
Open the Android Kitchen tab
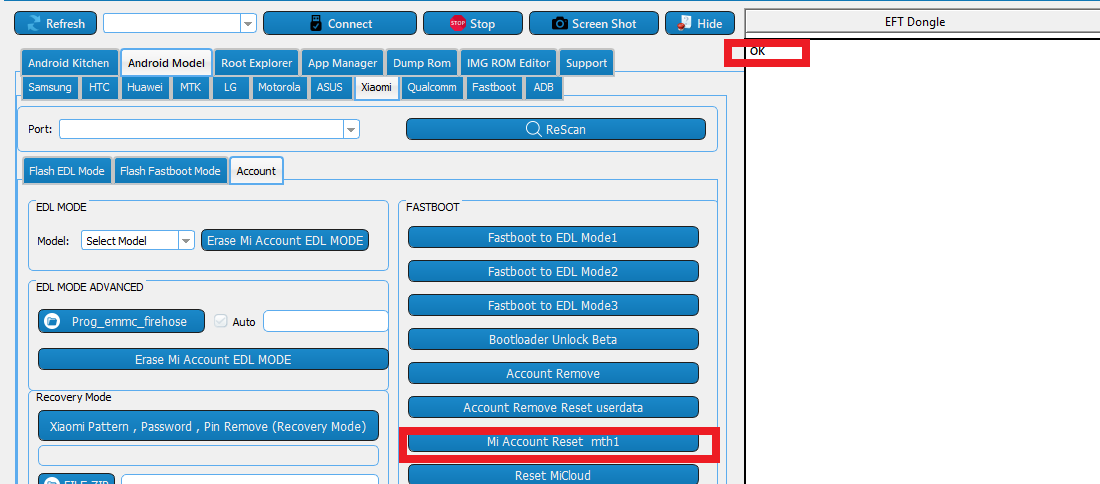[69, 63]
